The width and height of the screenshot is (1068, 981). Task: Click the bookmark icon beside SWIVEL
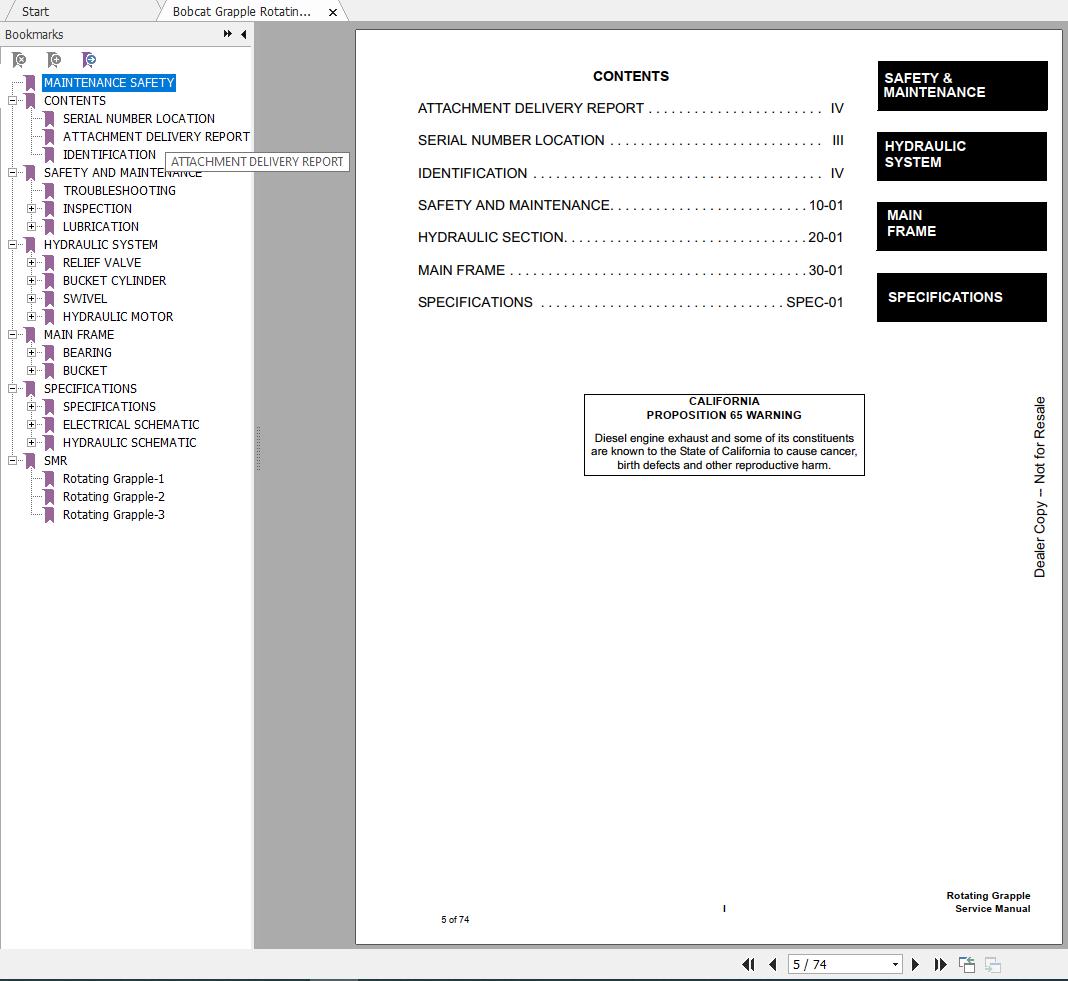coord(49,299)
